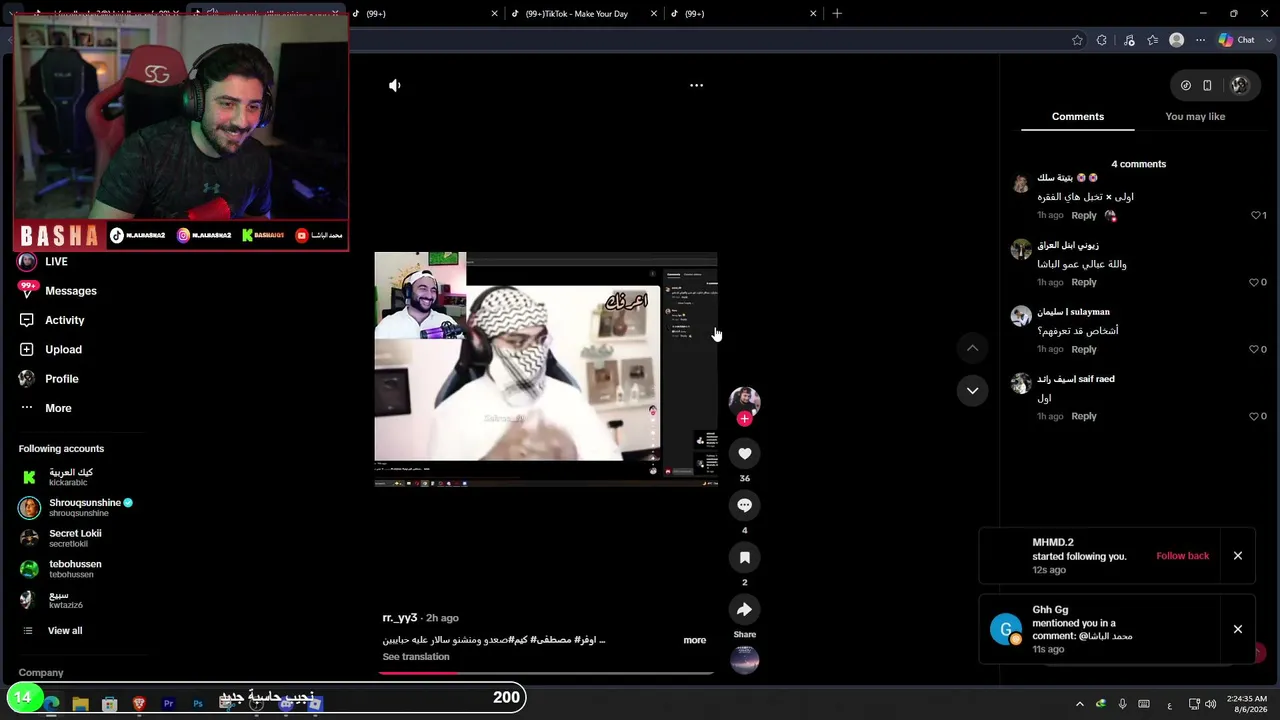Favorite this page with the star icon
Viewport: 1280px width, 720px height.
pyautogui.click(x=1077, y=40)
